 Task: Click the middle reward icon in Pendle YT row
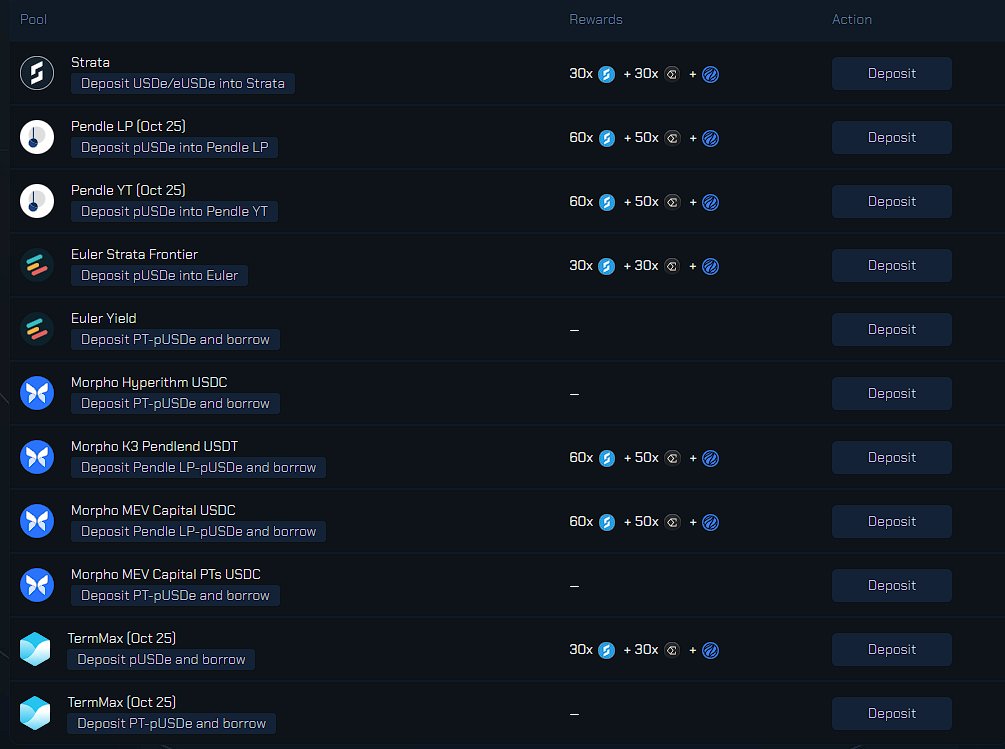[672, 202]
